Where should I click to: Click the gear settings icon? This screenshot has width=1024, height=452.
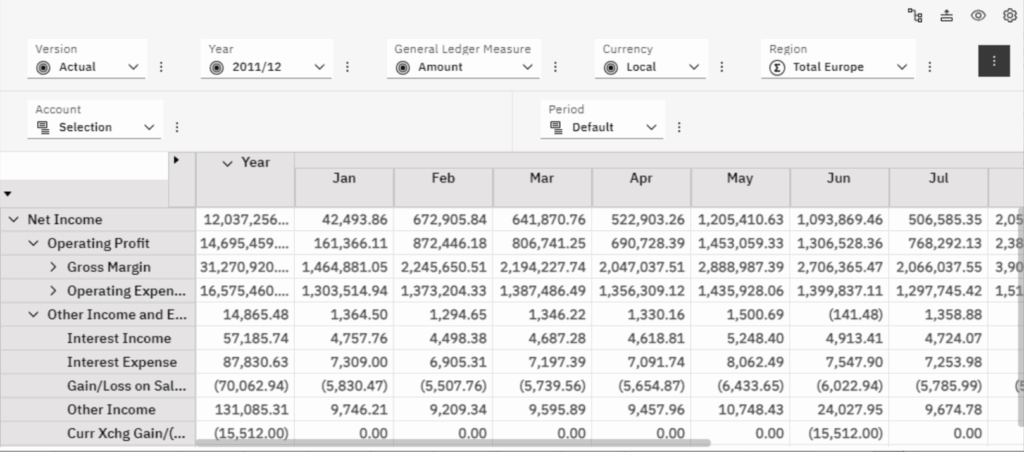[x=1009, y=14]
